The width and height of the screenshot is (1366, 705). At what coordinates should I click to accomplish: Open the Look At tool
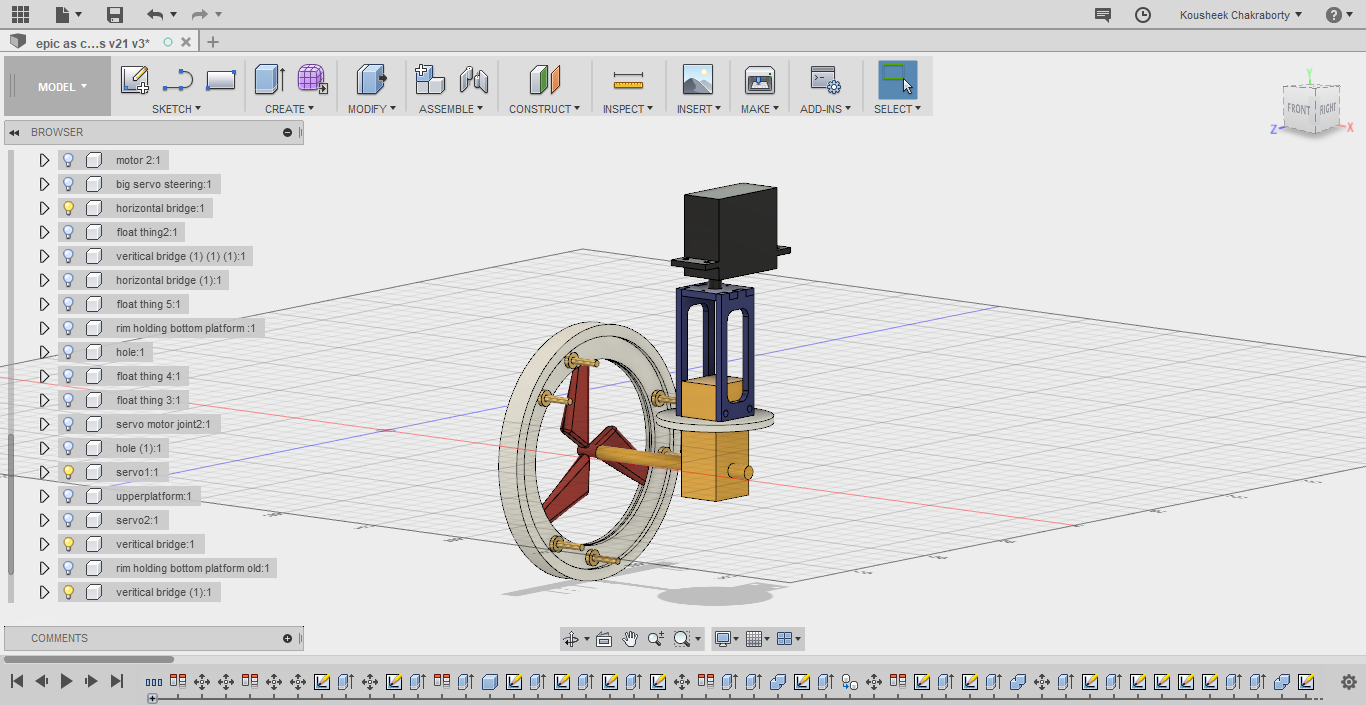click(604, 638)
